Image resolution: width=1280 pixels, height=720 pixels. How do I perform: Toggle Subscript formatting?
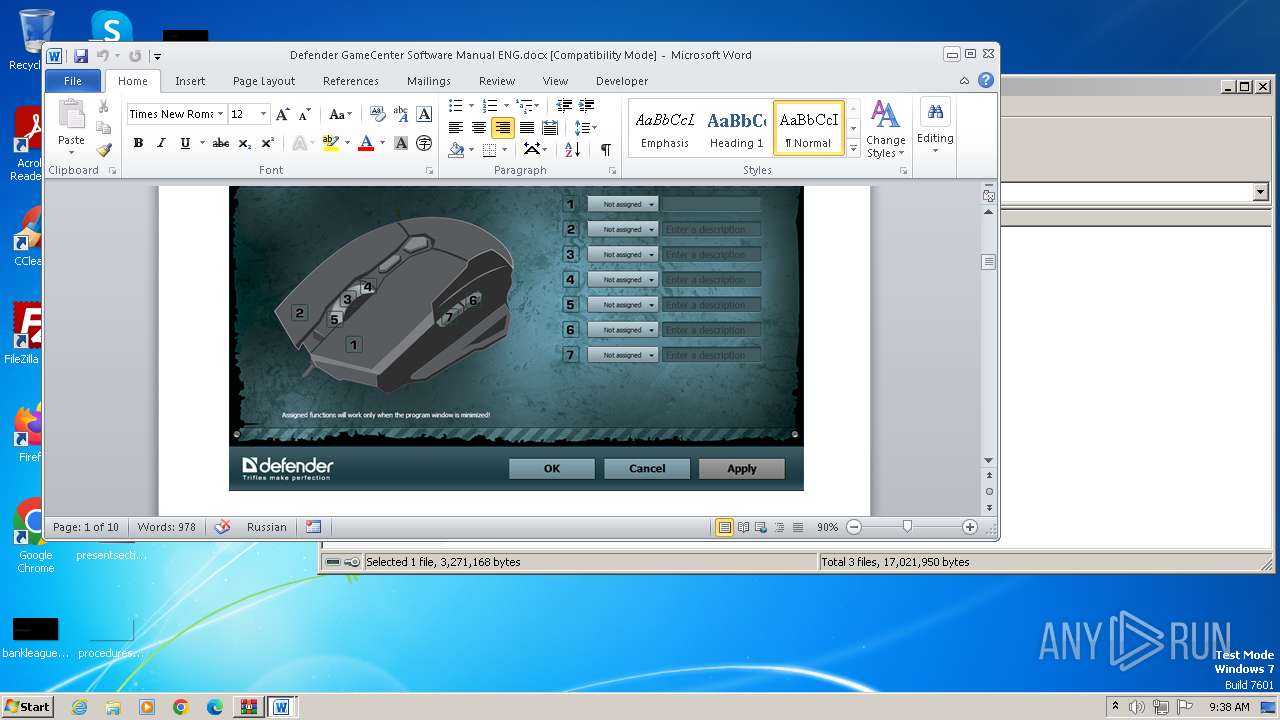click(244, 143)
